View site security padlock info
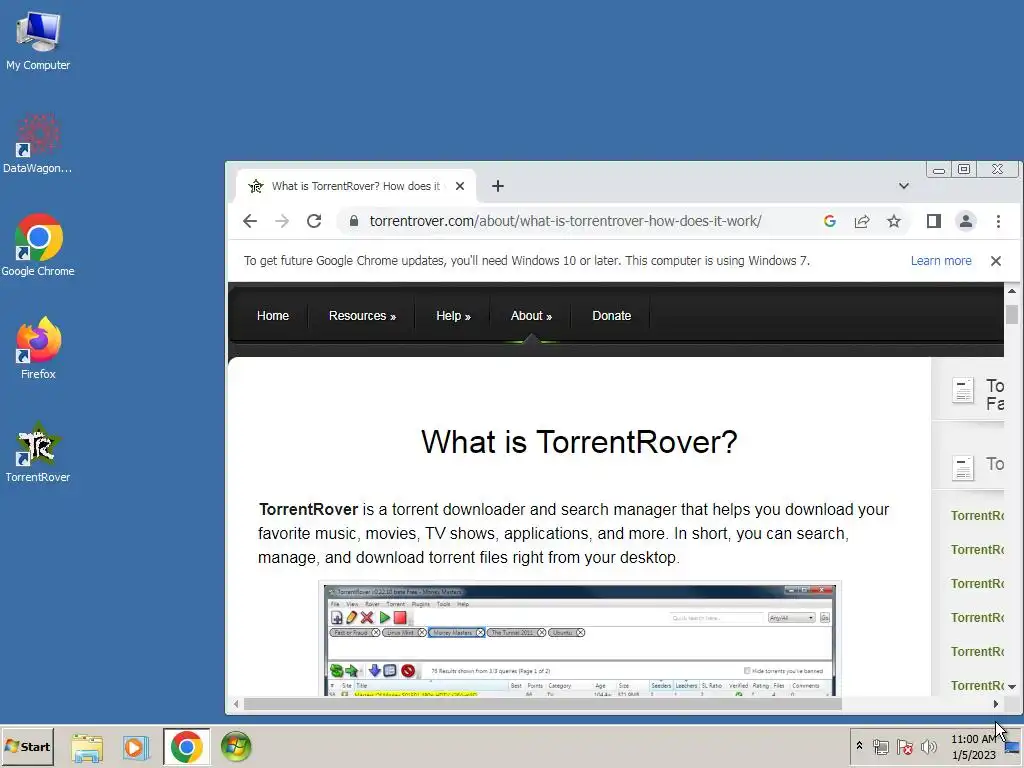This screenshot has width=1024, height=768. tap(354, 221)
